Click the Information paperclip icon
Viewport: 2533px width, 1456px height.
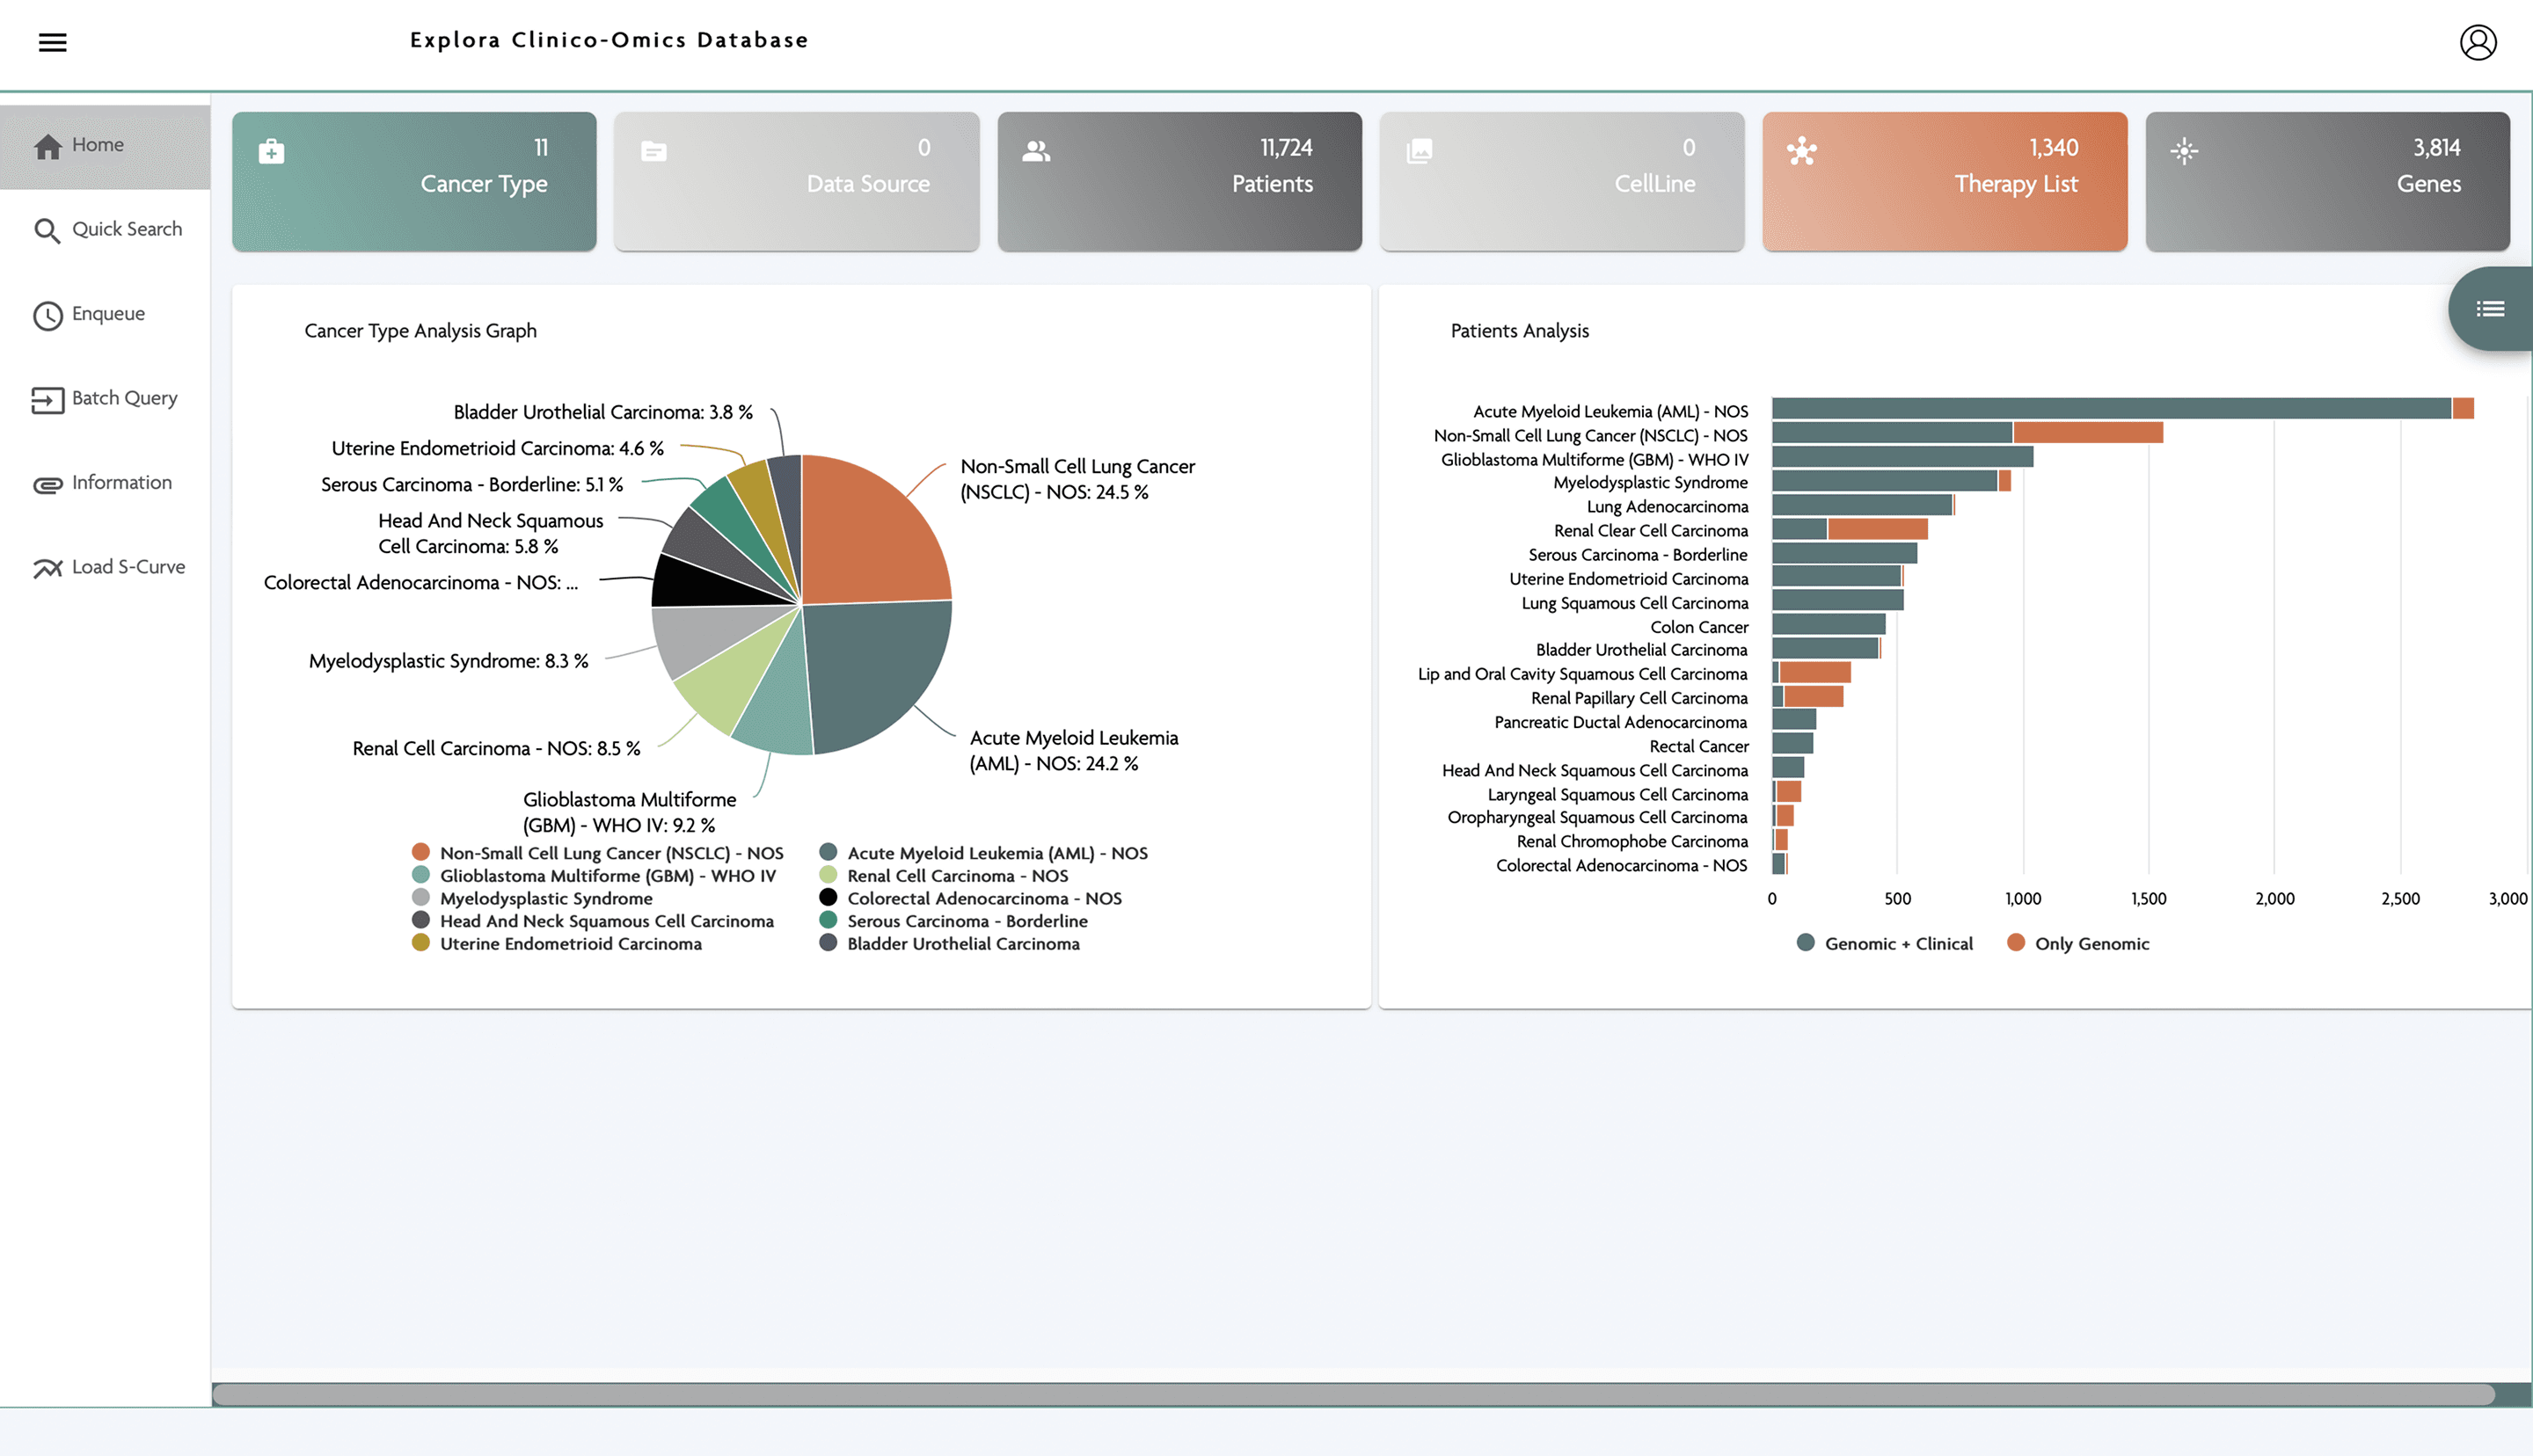point(47,484)
